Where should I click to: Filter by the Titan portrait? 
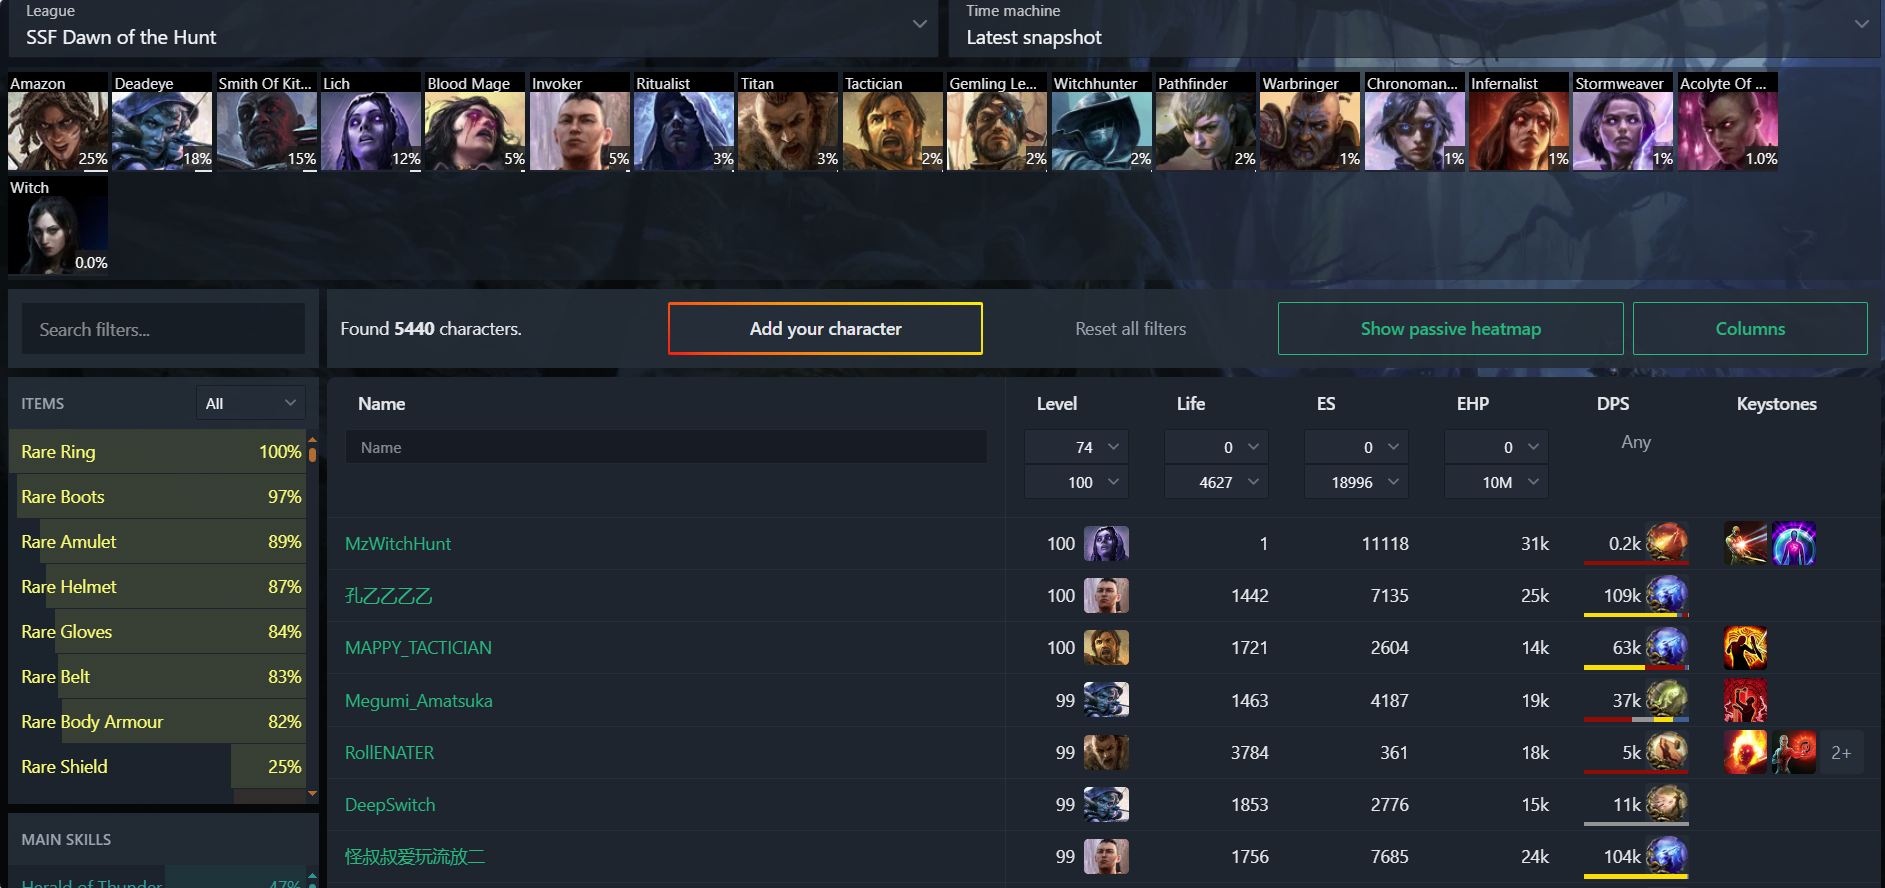788,122
